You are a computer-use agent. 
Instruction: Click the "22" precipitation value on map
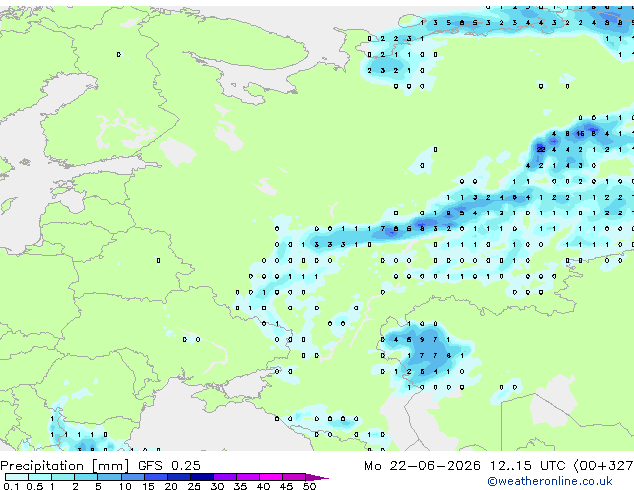pyautogui.click(x=541, y=150)
